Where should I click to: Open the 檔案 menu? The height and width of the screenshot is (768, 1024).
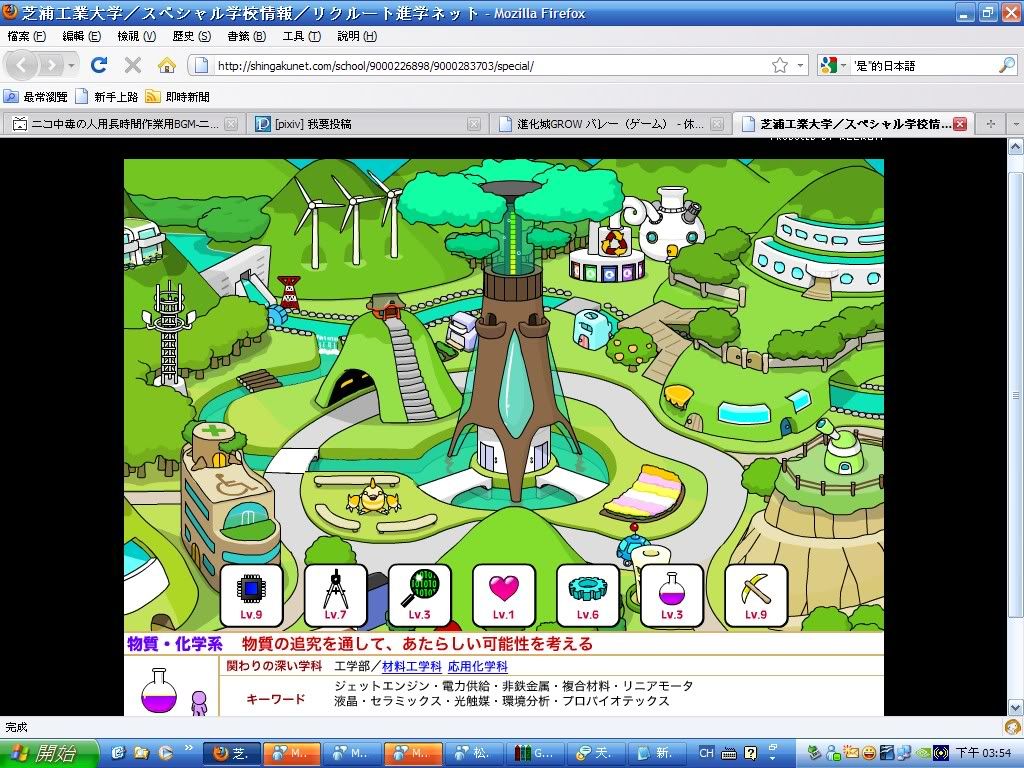click(27, 37)
